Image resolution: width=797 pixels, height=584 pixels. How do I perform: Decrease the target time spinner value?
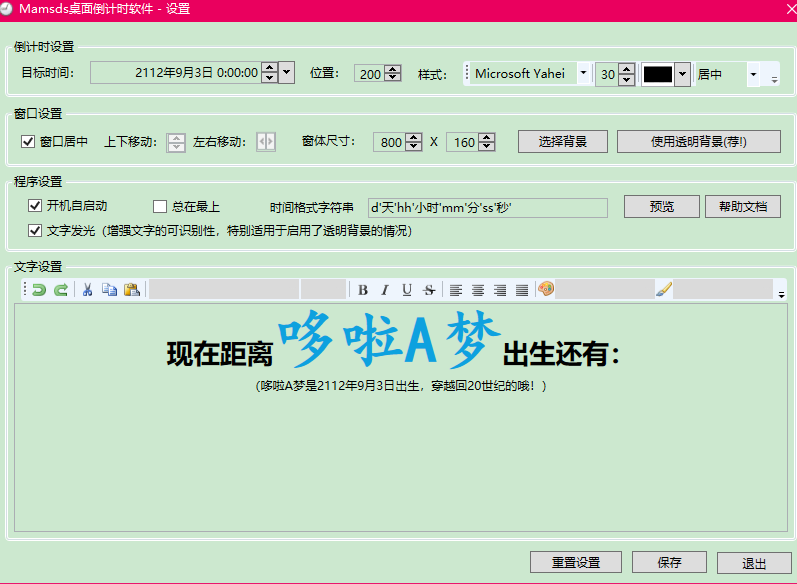pyautogui.click(x=270, y=78)
